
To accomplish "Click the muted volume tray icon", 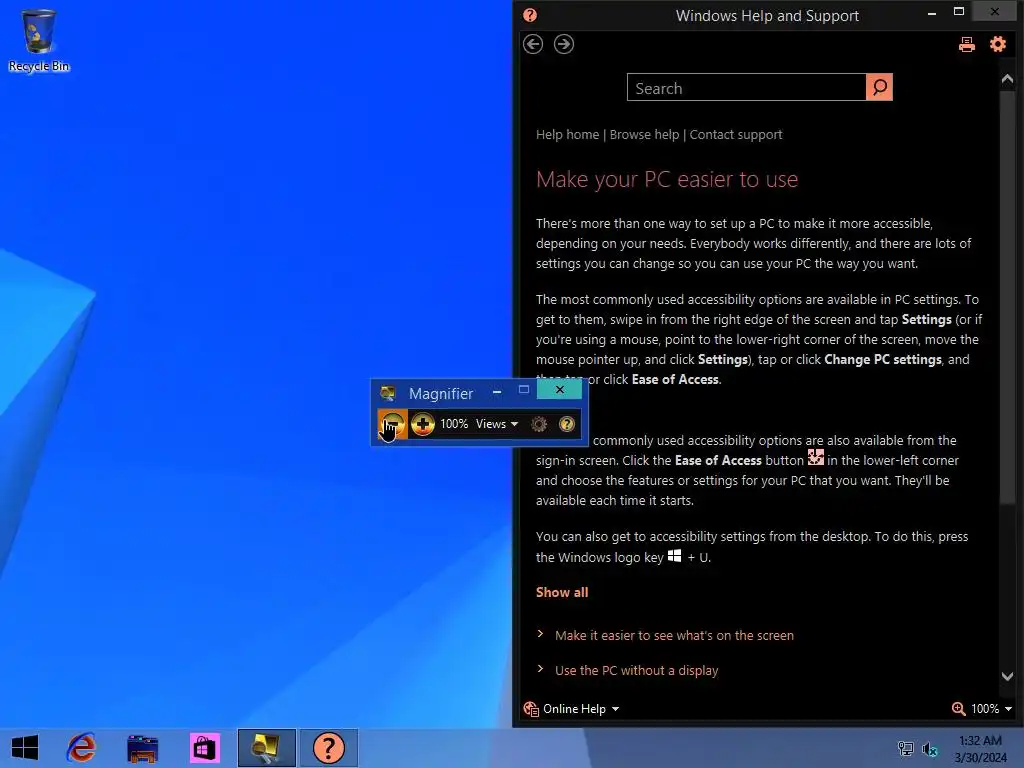I will (930, 749).
